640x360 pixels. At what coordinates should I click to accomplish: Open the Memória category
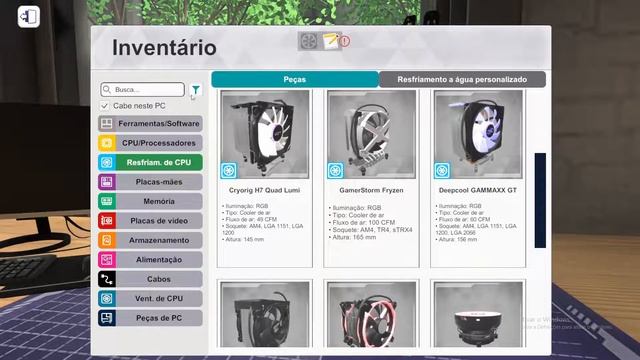[x=150, y=201]
